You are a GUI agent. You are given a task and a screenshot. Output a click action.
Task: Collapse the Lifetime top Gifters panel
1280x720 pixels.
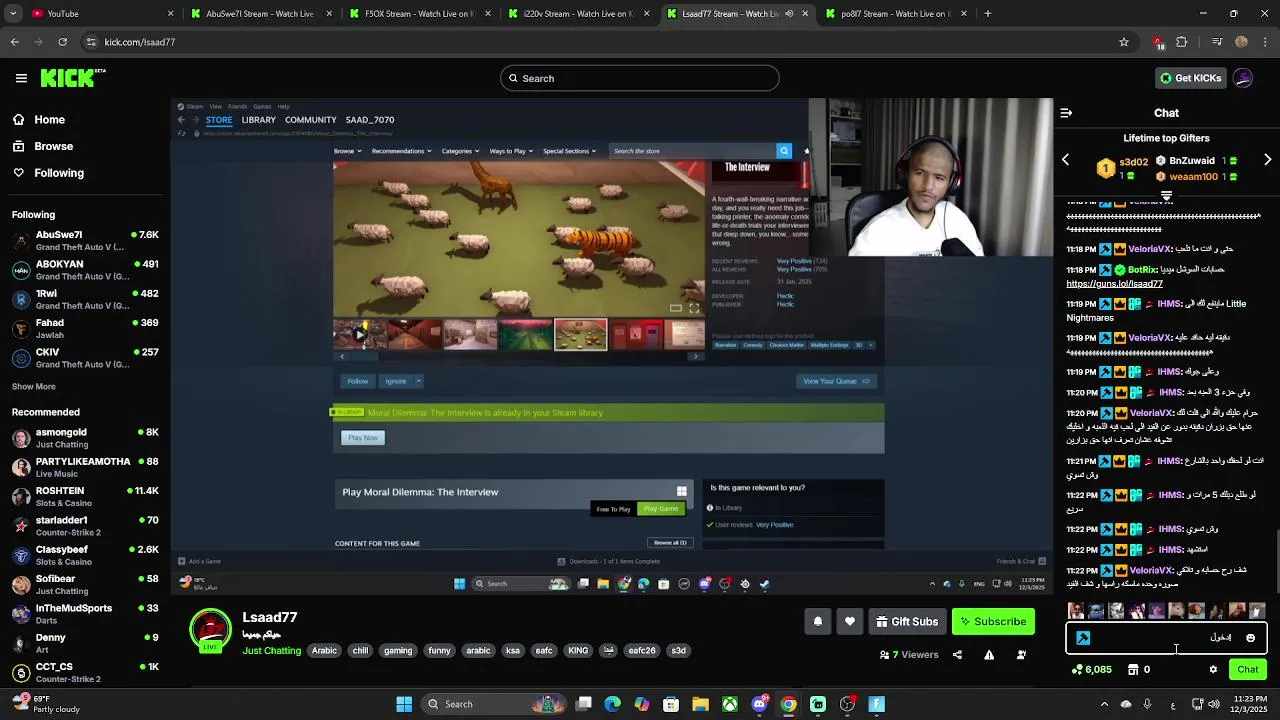pyautogui.click(x=1166, y=194)
